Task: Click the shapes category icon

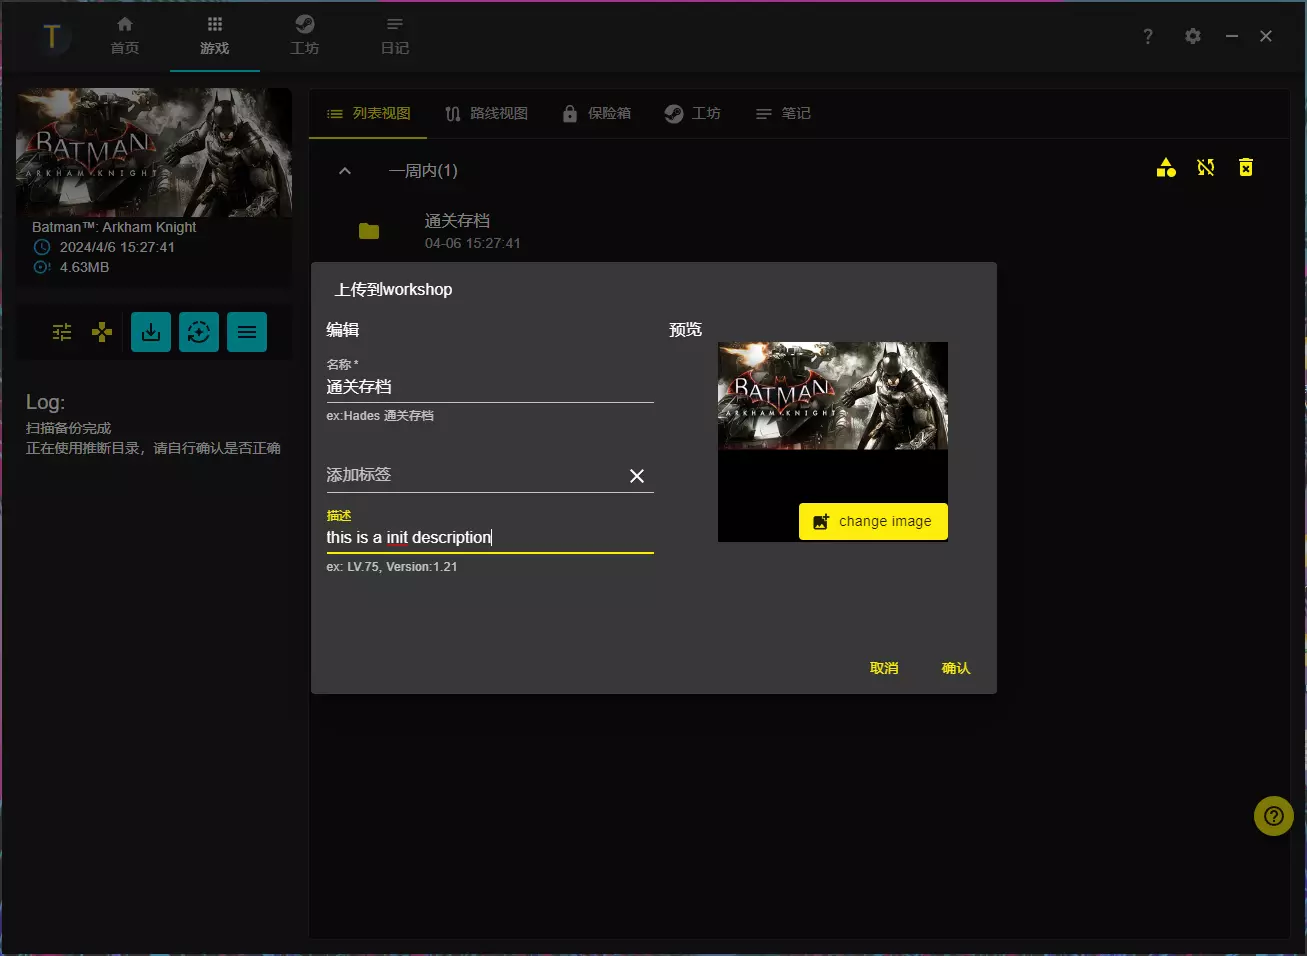Action: tap(1166, 168)
